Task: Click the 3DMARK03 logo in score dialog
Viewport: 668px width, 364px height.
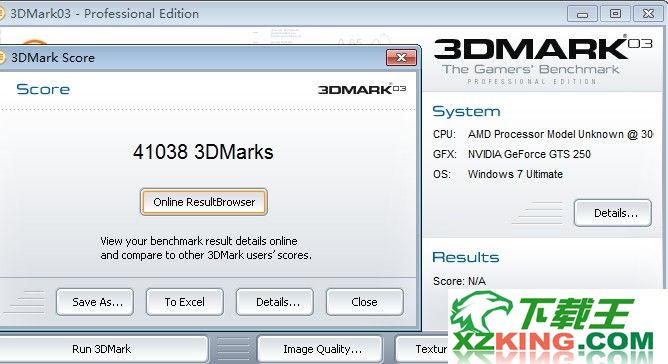Action: click(362, 89)
